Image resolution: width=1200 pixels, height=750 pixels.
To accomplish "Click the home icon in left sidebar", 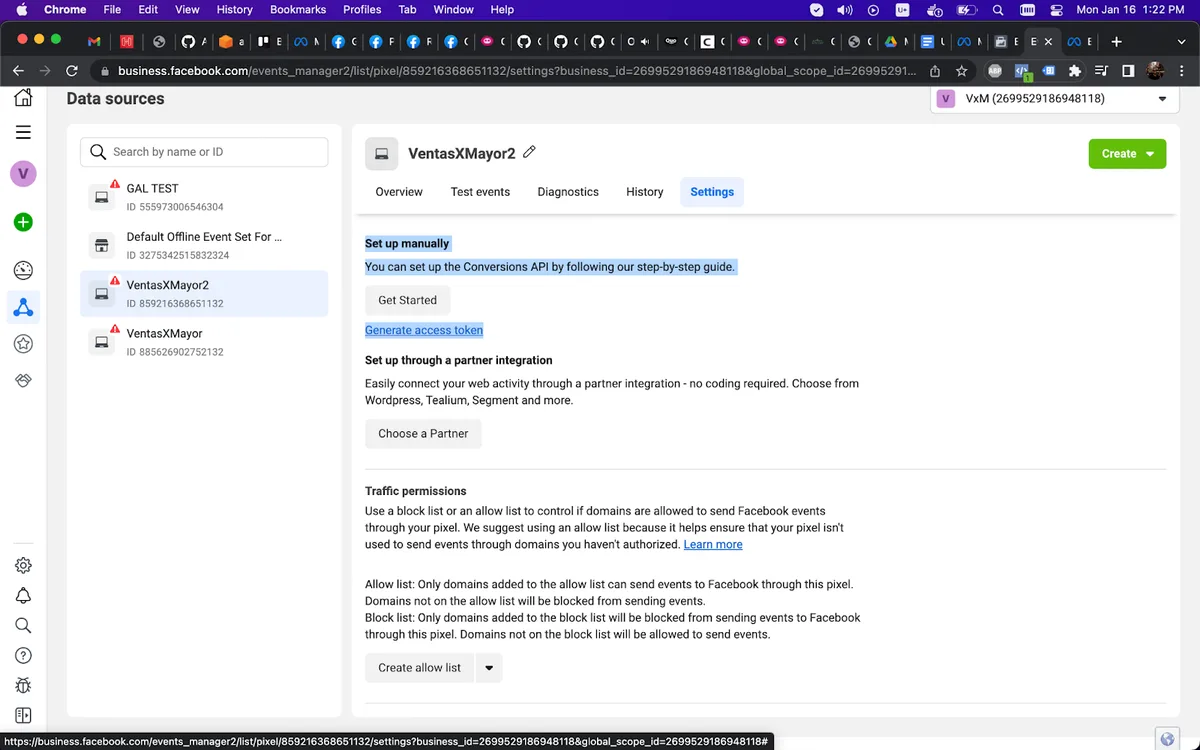I will [23, 98].
